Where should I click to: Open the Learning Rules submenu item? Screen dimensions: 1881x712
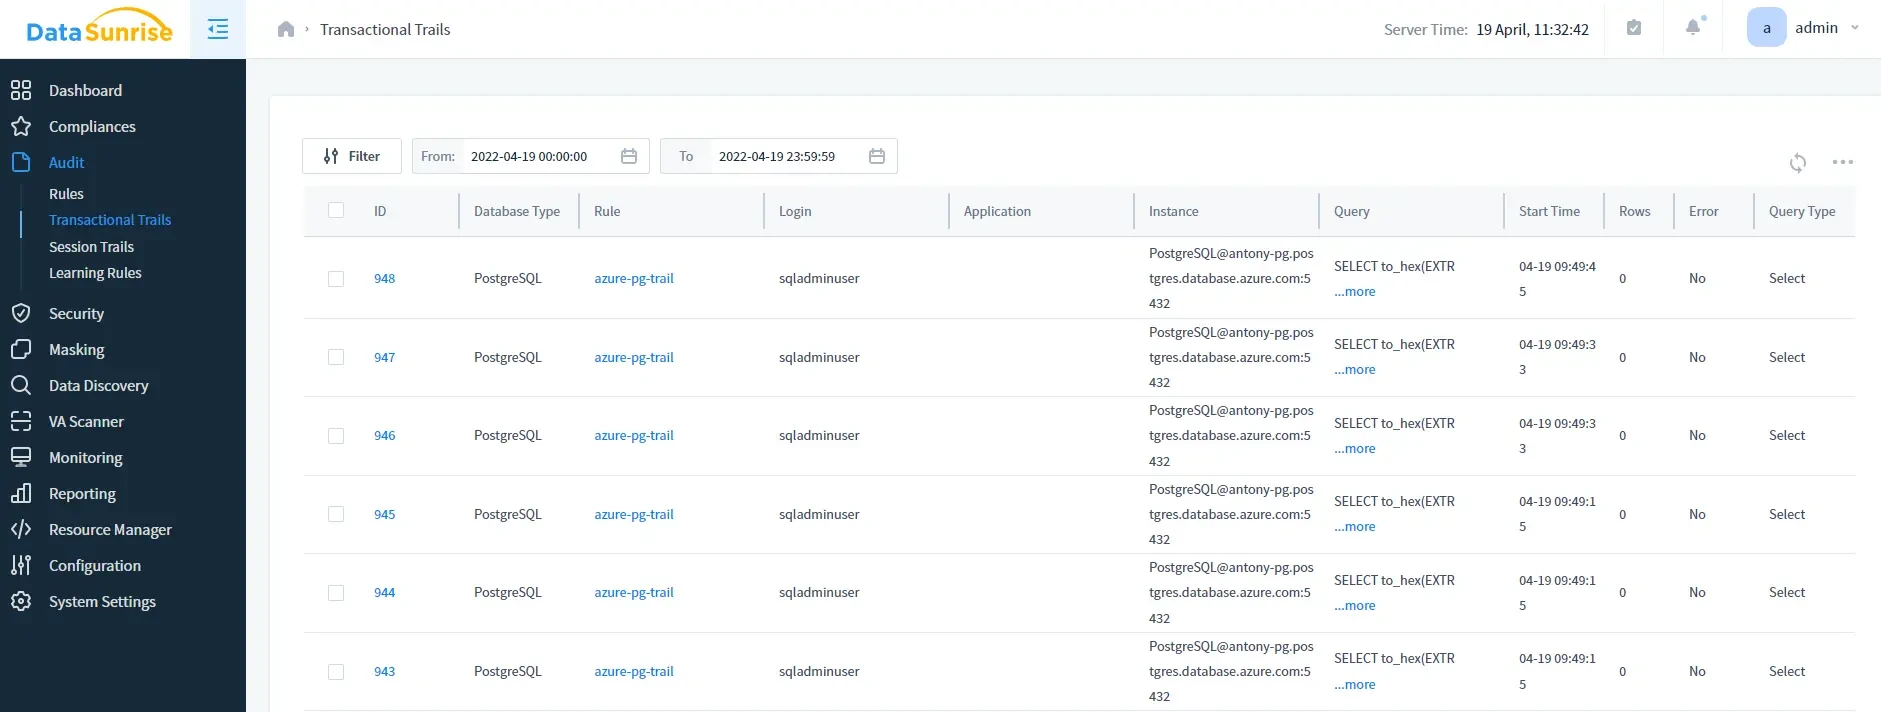(95, 273)
